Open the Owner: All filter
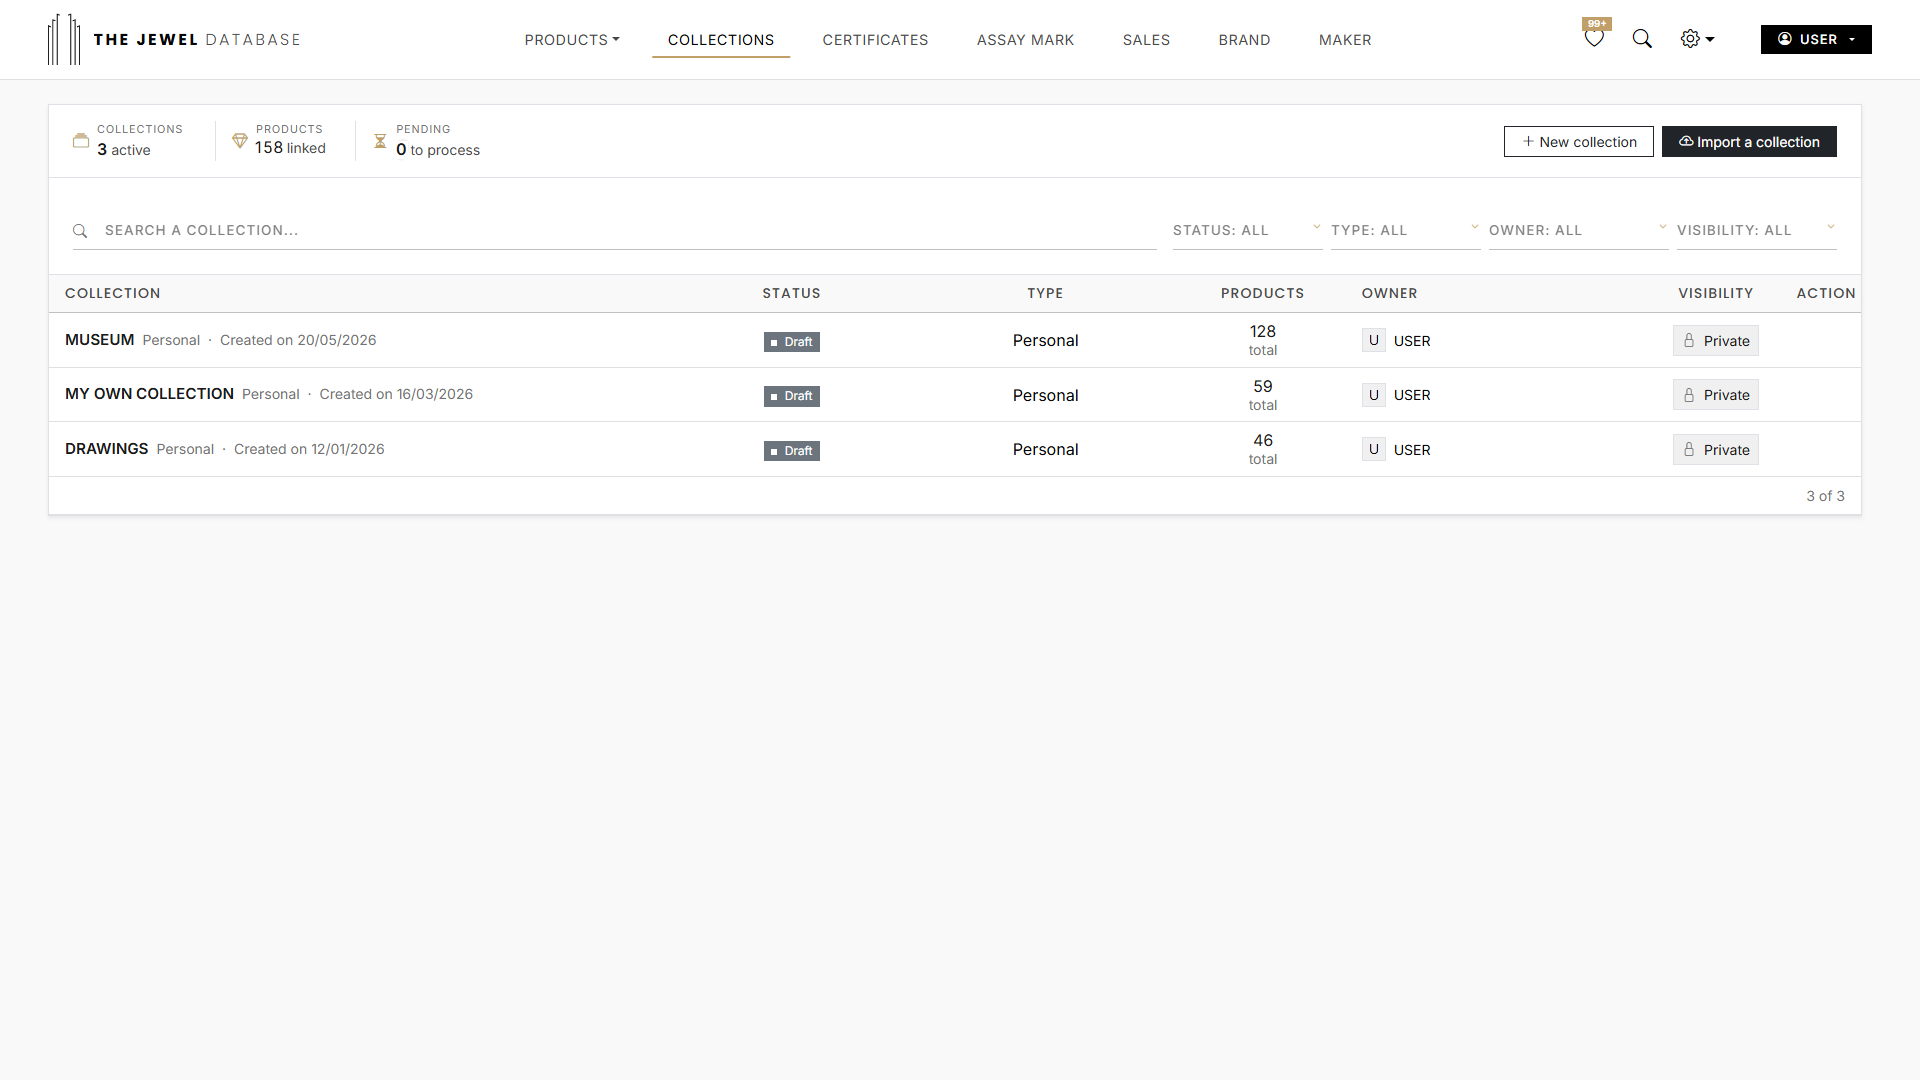 tap(1578, 230)
